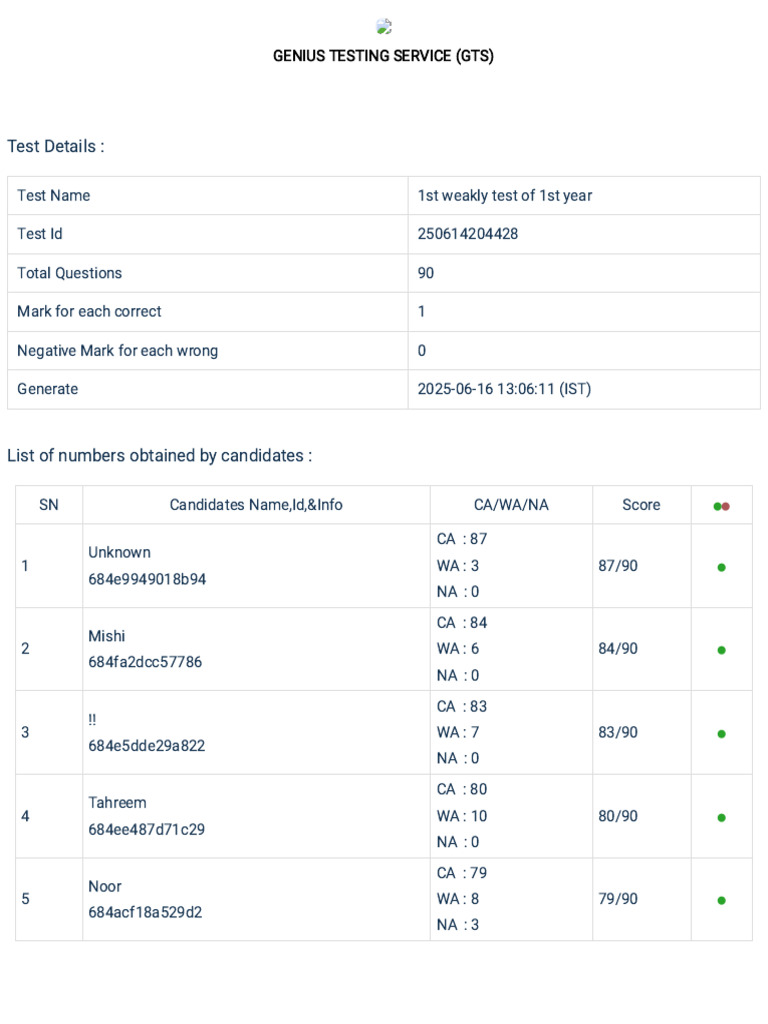Click 'WA : 10' in Tahreem's row
Image resolution: width=768 pixels, height=1024 pixels.
click(462, 816)
